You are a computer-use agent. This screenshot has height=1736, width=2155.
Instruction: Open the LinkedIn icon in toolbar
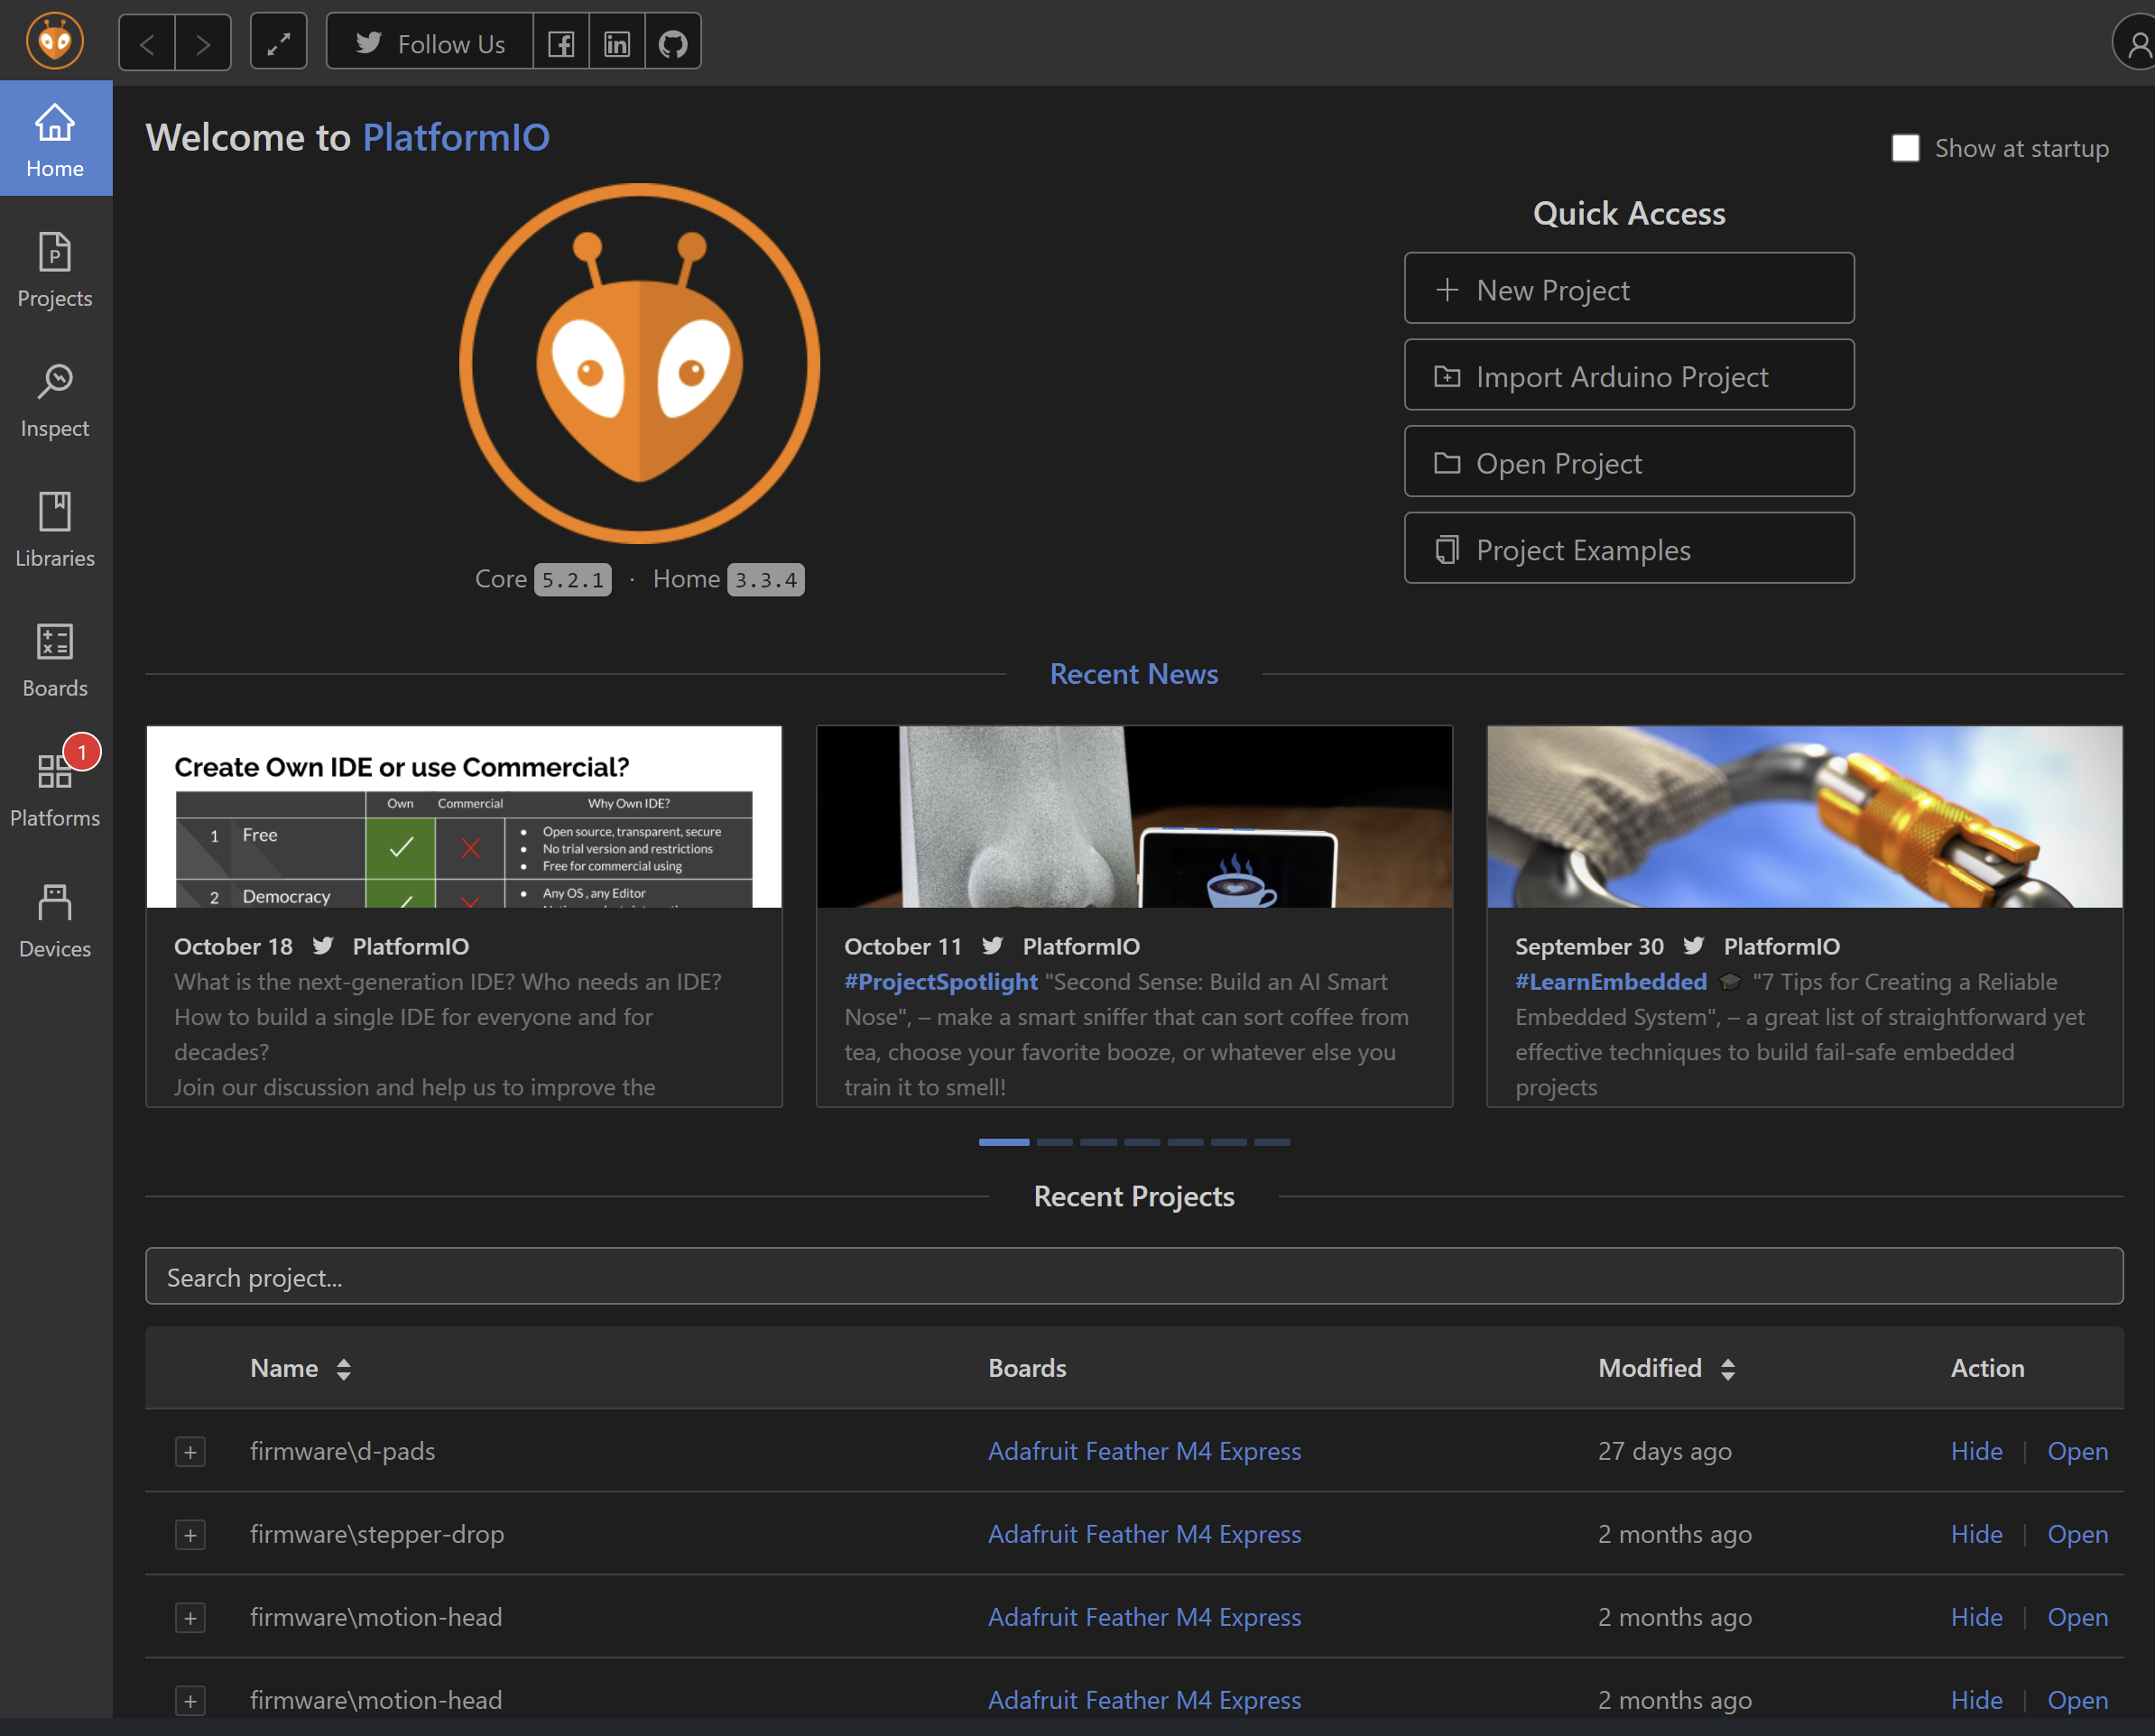click(617, 43)
